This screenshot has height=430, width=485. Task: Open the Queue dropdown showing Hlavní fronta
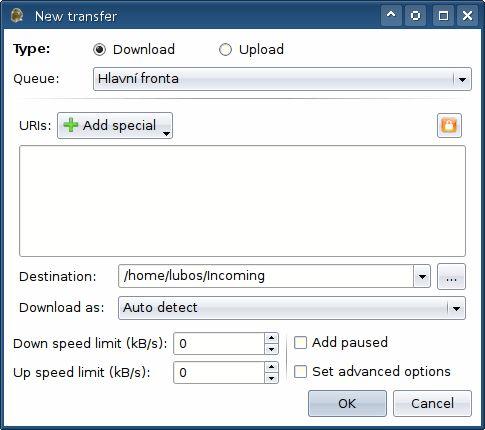pos(282,79)
